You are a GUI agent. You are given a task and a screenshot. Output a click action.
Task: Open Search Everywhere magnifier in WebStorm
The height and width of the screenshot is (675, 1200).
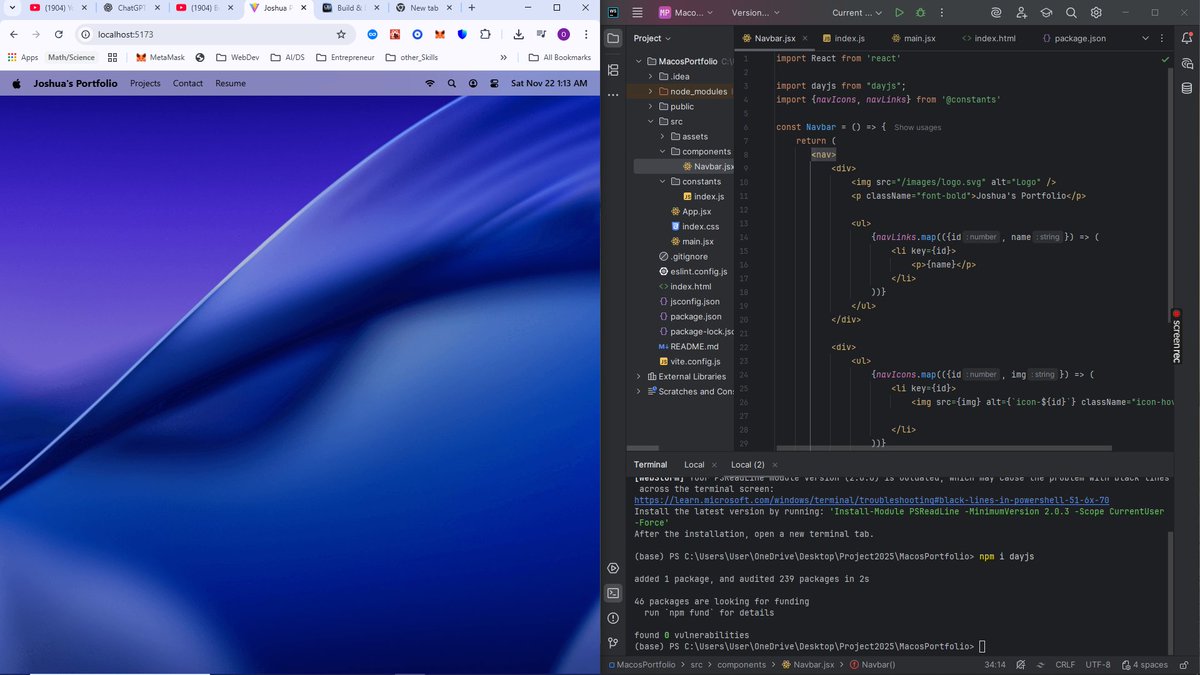pyautogui.click(x=1071, y=13)
